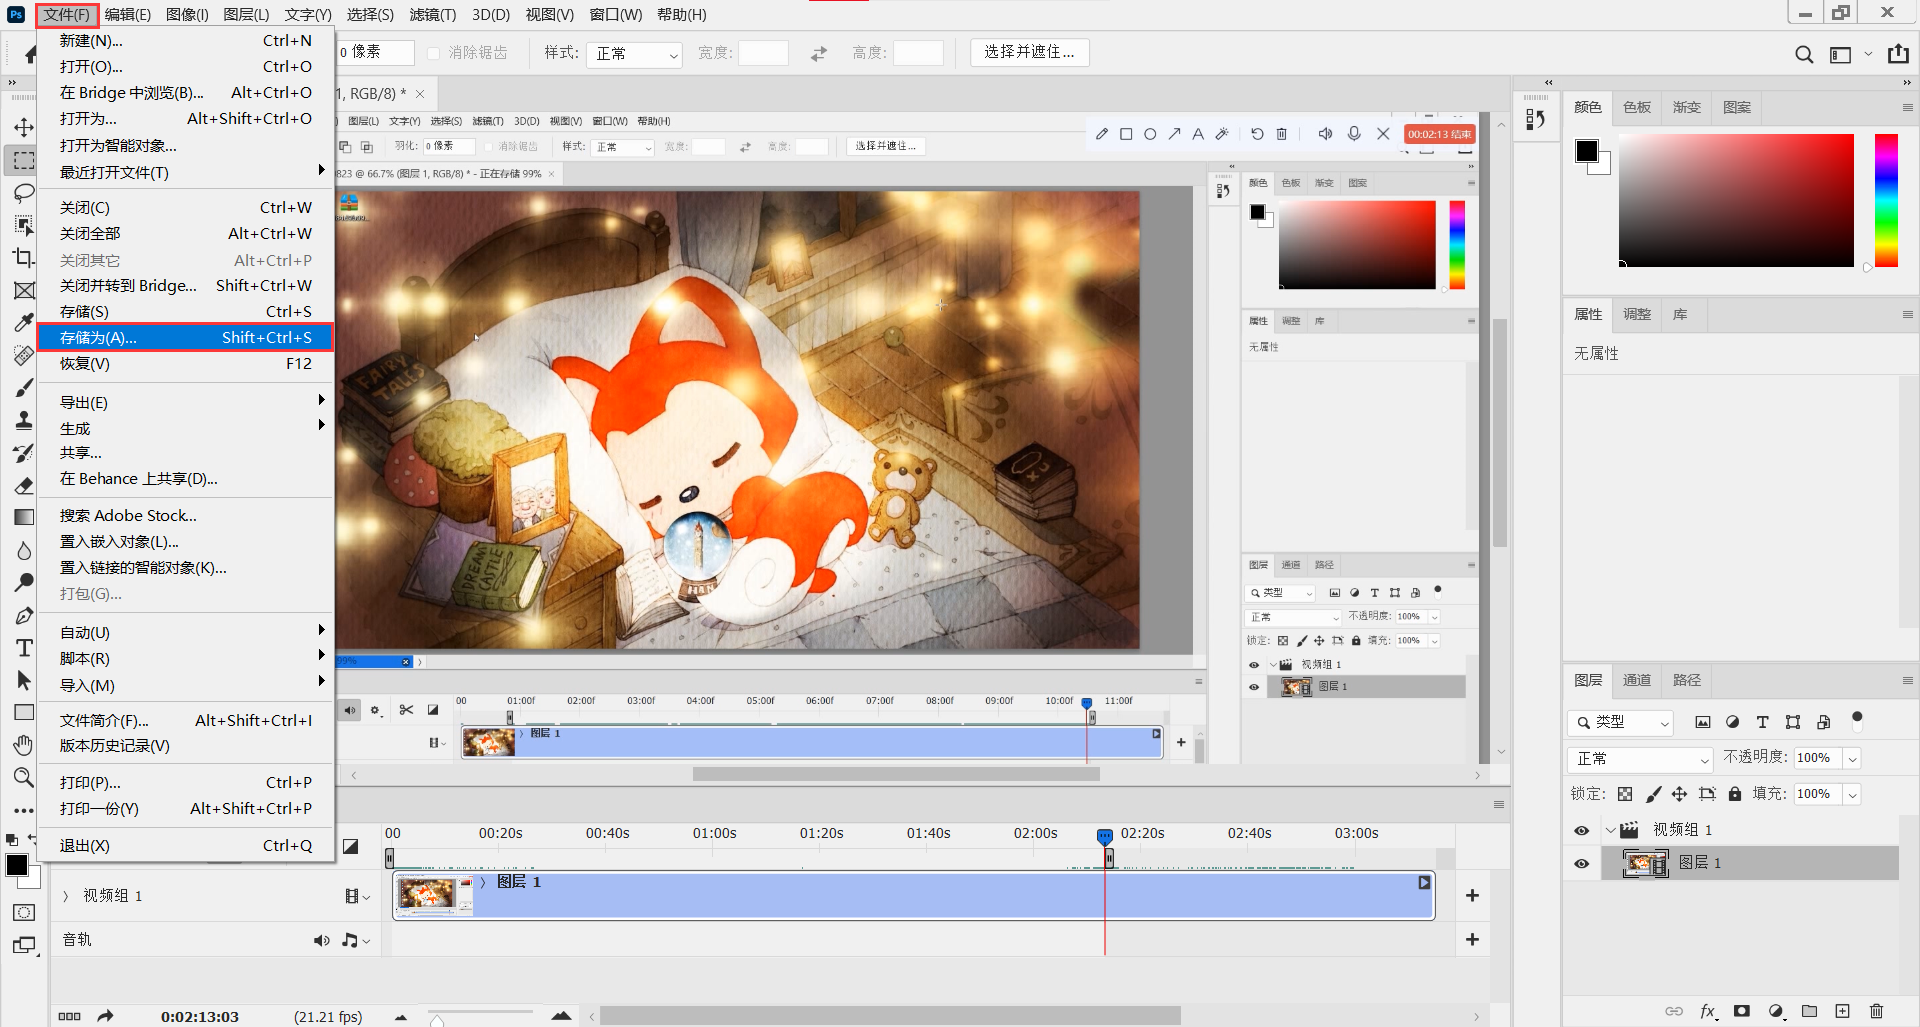Toggle layer filtering on/off dot
1920x1027 pixels.
click(x=1857, y=717)
